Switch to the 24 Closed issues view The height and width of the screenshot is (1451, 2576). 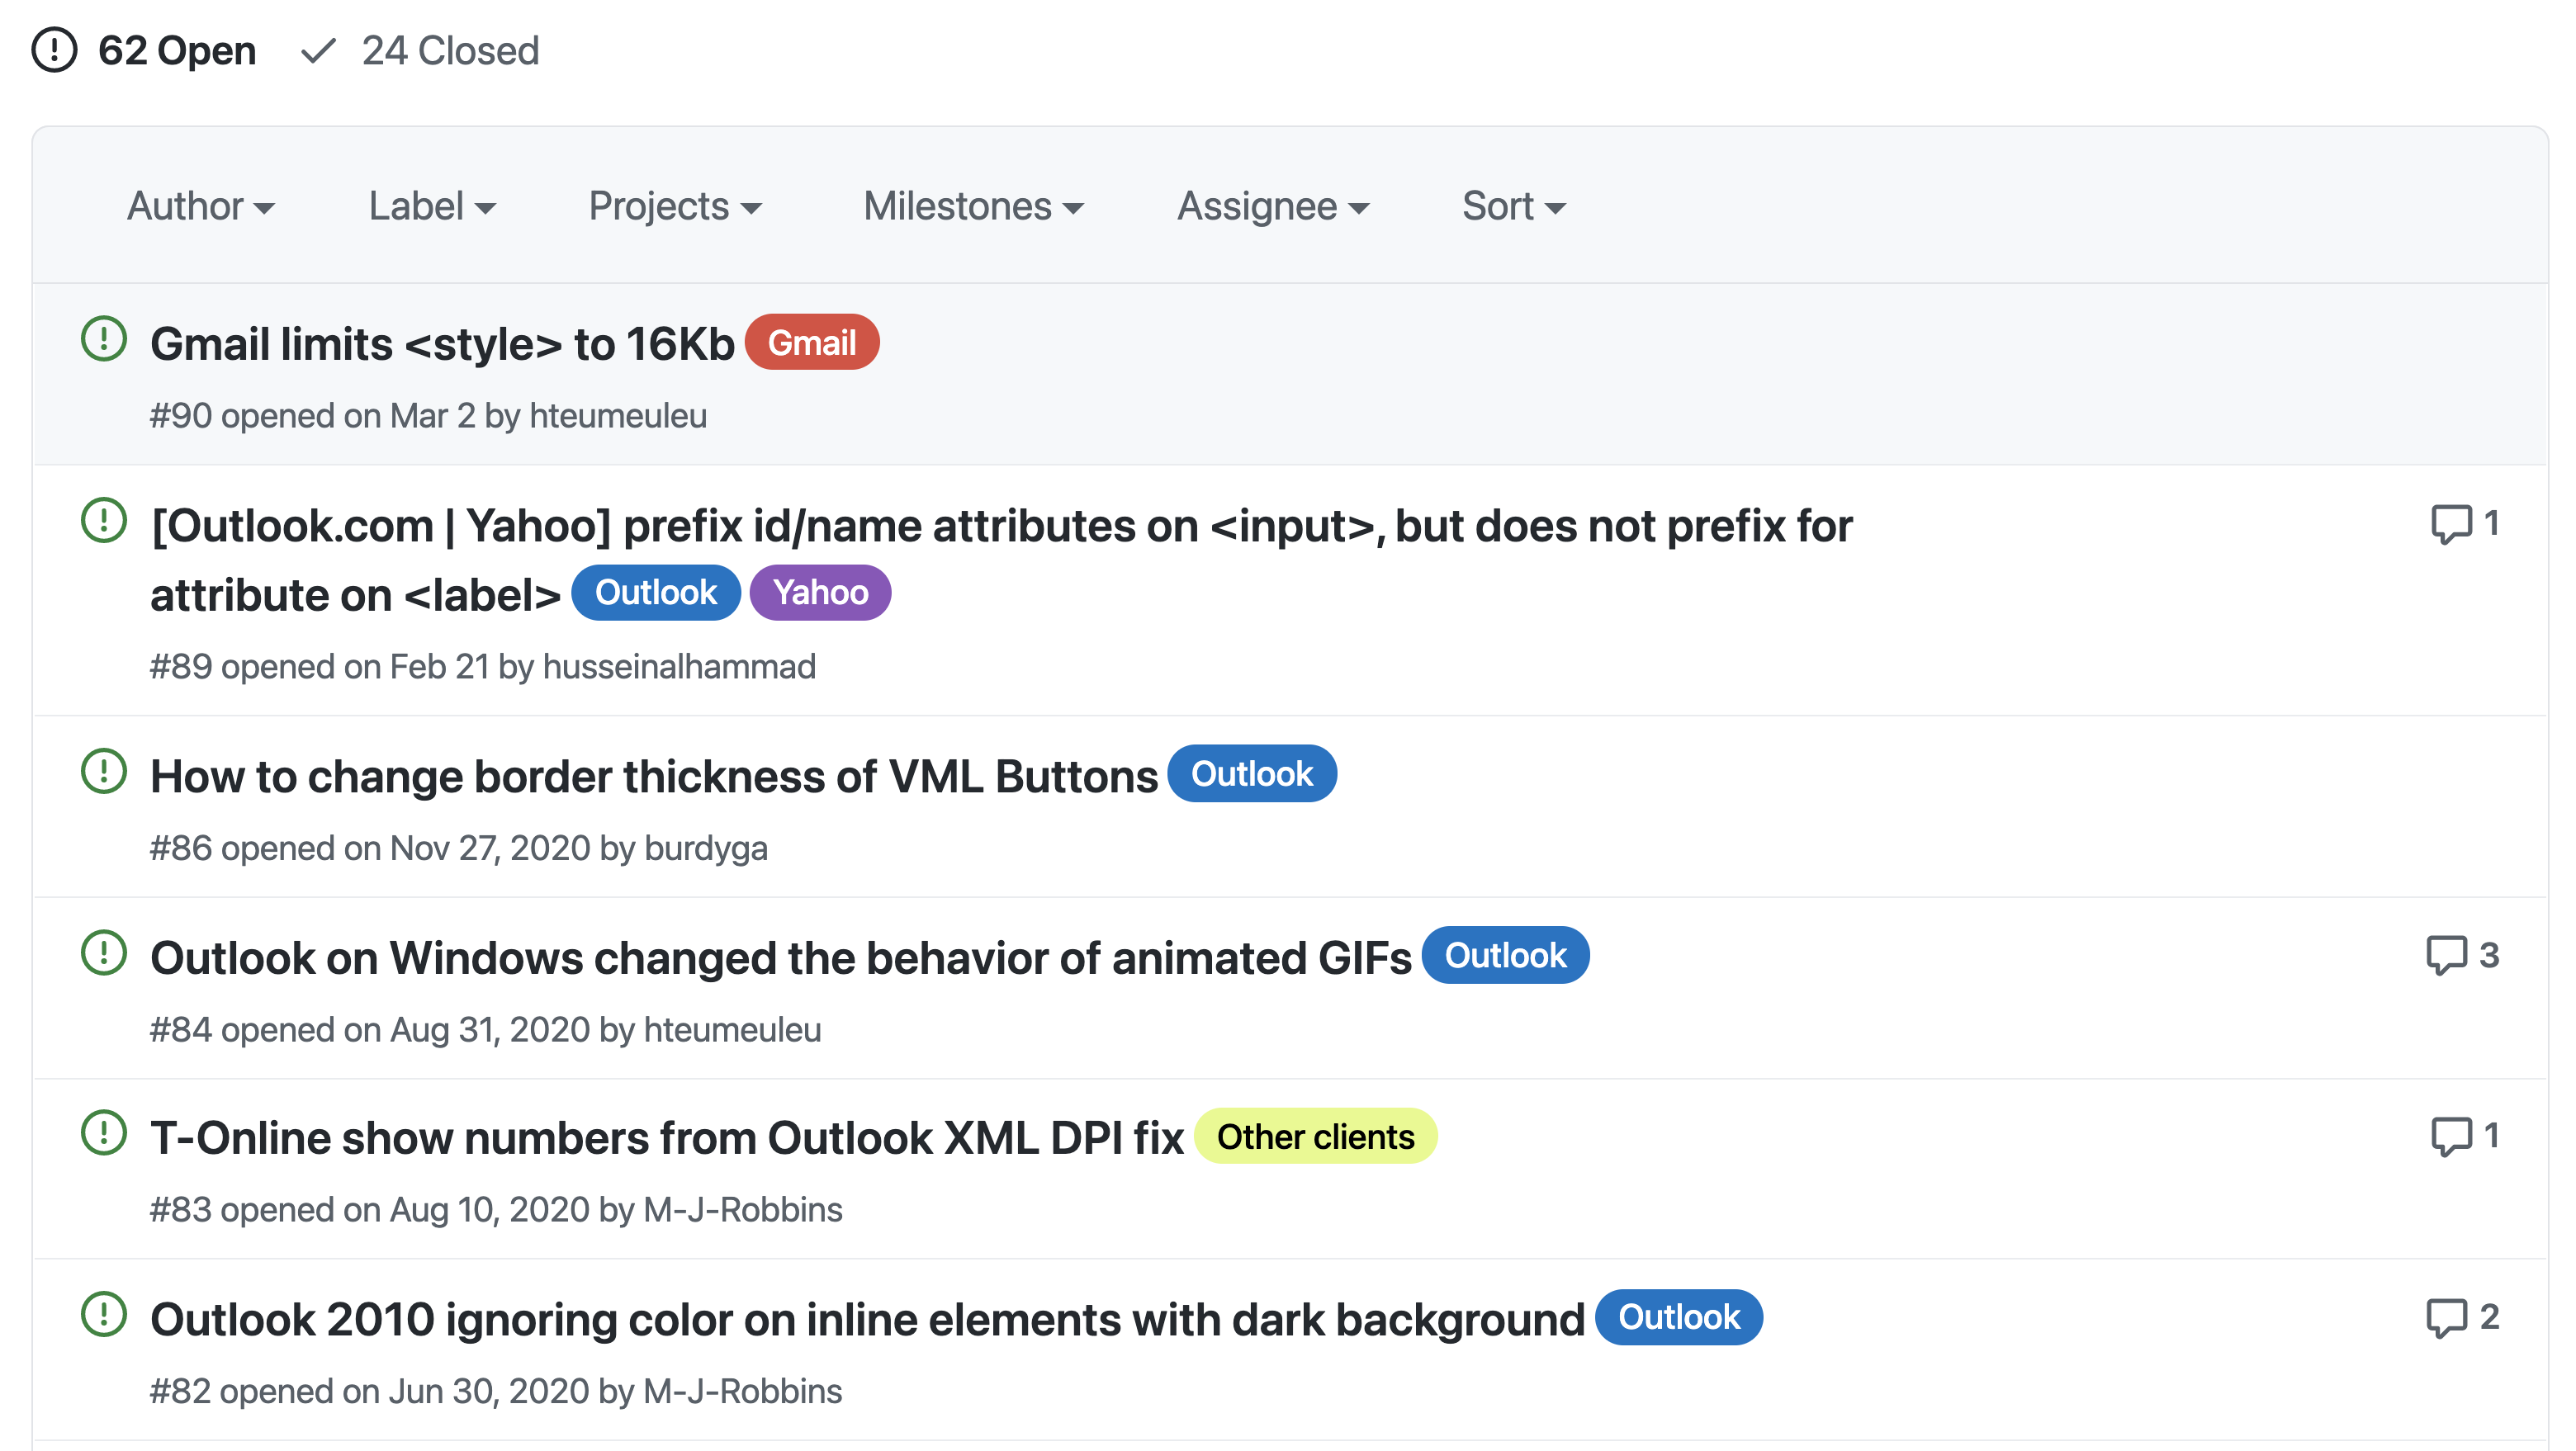pos(450,50)
